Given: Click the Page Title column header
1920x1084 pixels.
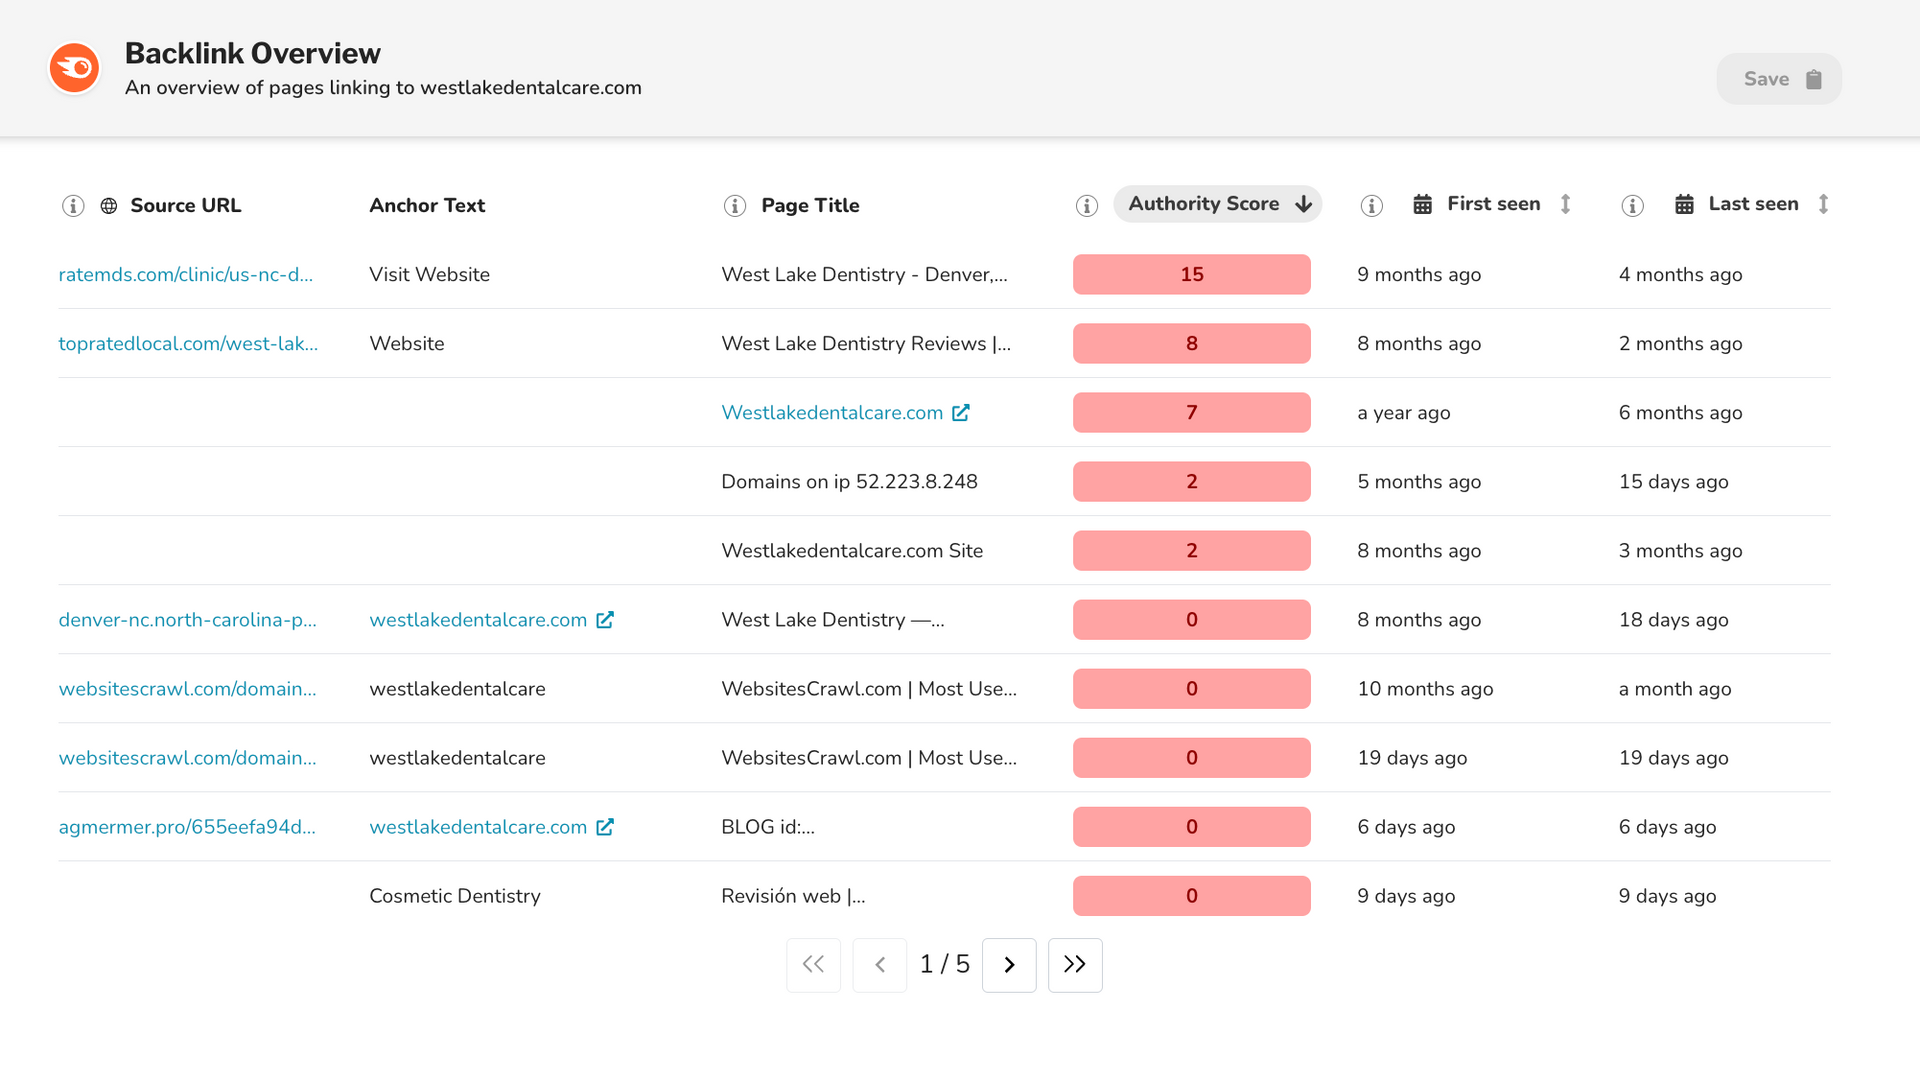Looking at the screenshot, I should 810,206.
